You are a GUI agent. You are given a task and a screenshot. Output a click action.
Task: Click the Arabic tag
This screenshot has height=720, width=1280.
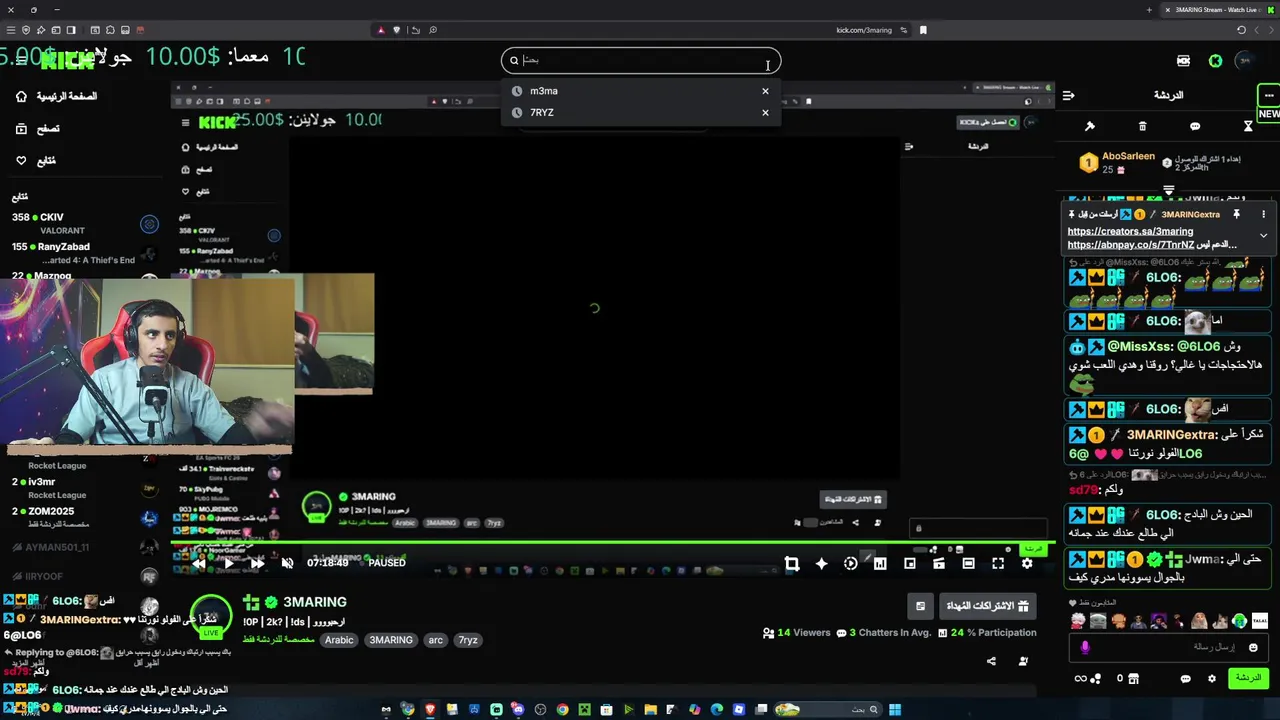(x=339, y=640)
